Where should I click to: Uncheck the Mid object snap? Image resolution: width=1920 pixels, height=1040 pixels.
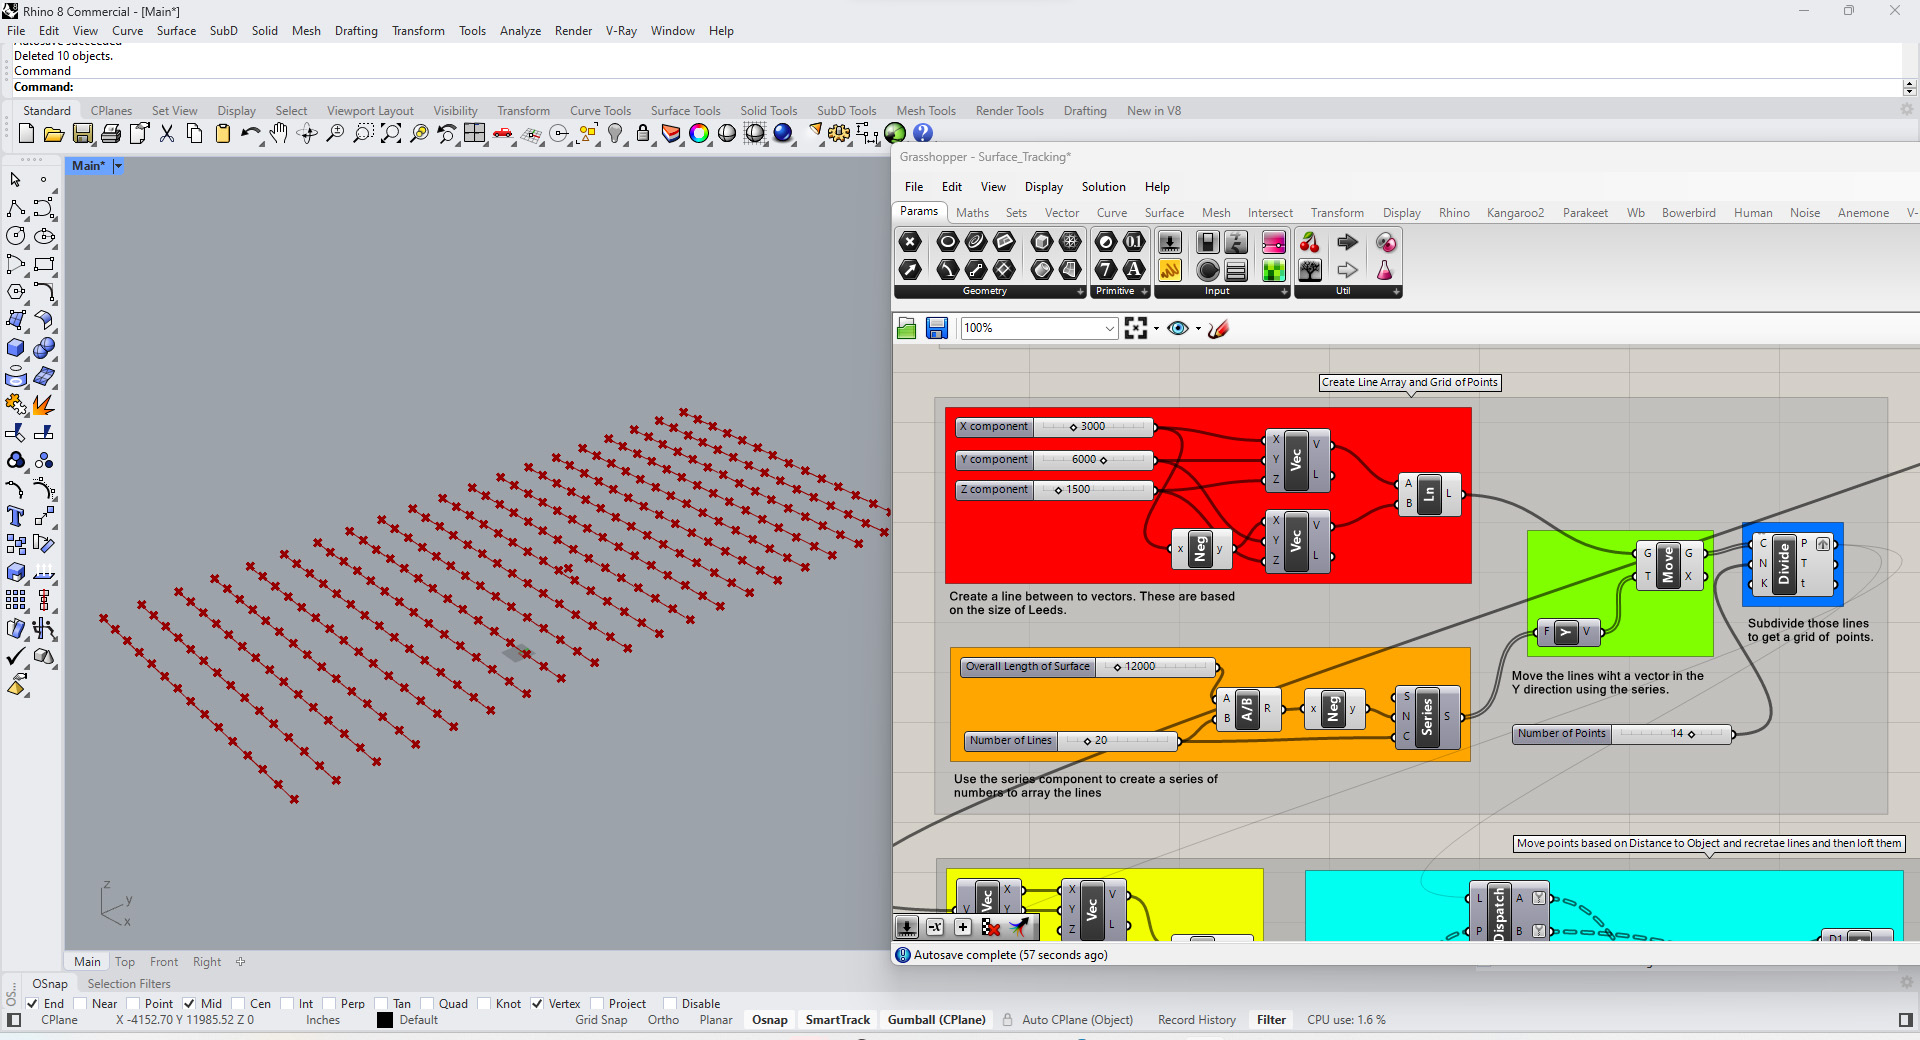[x=189, y=1004]
